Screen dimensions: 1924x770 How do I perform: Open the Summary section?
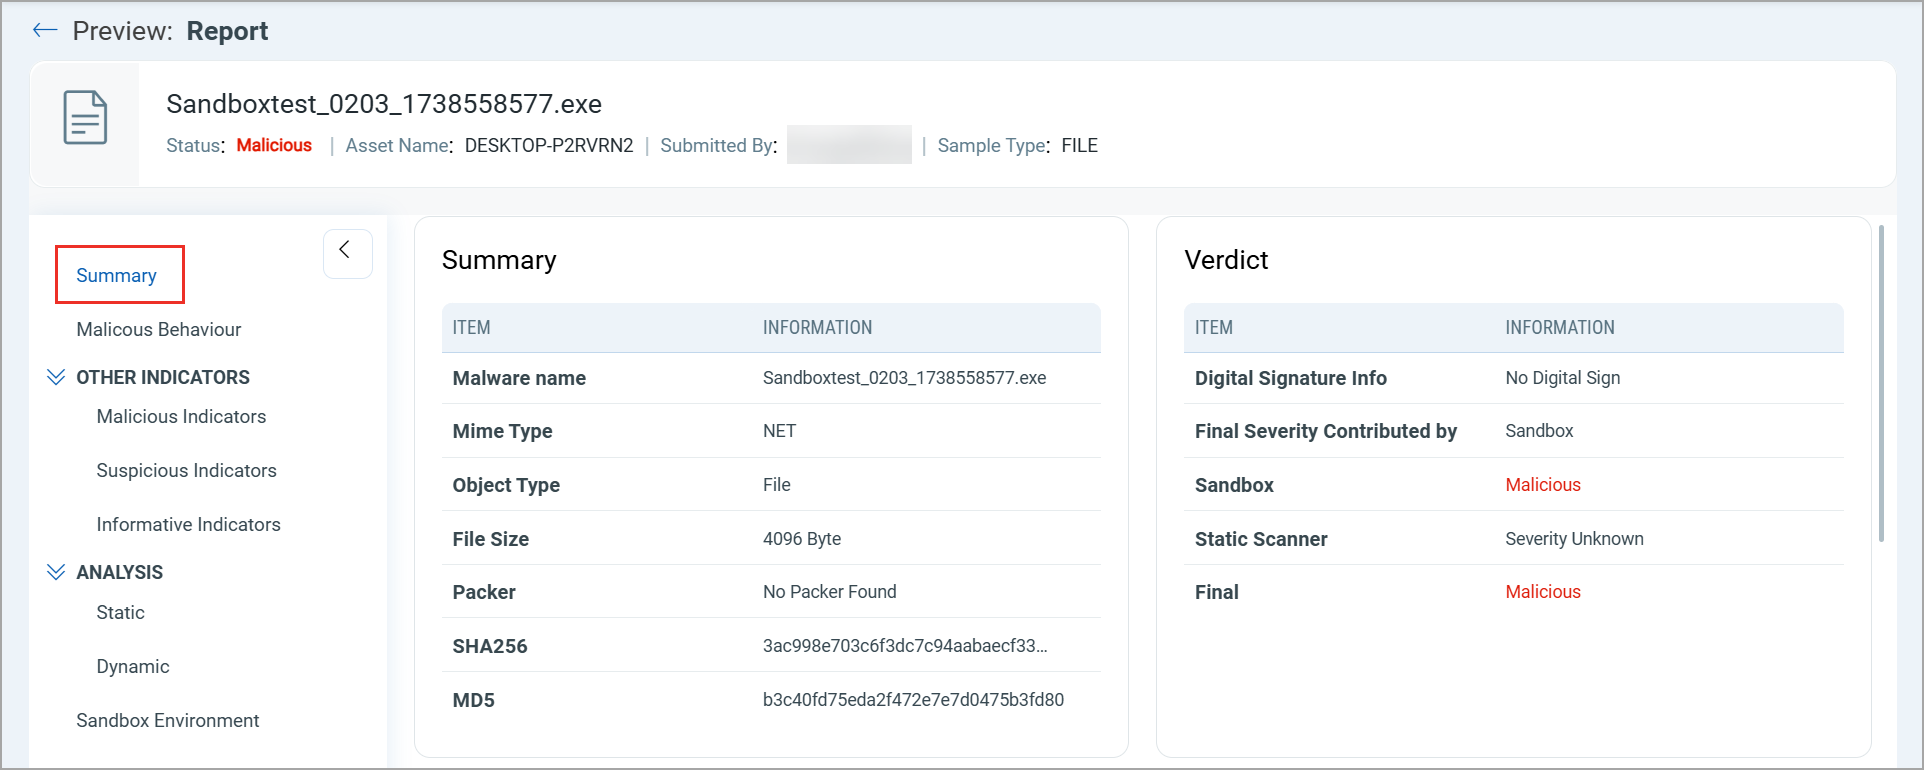click(x=117, y=275)
